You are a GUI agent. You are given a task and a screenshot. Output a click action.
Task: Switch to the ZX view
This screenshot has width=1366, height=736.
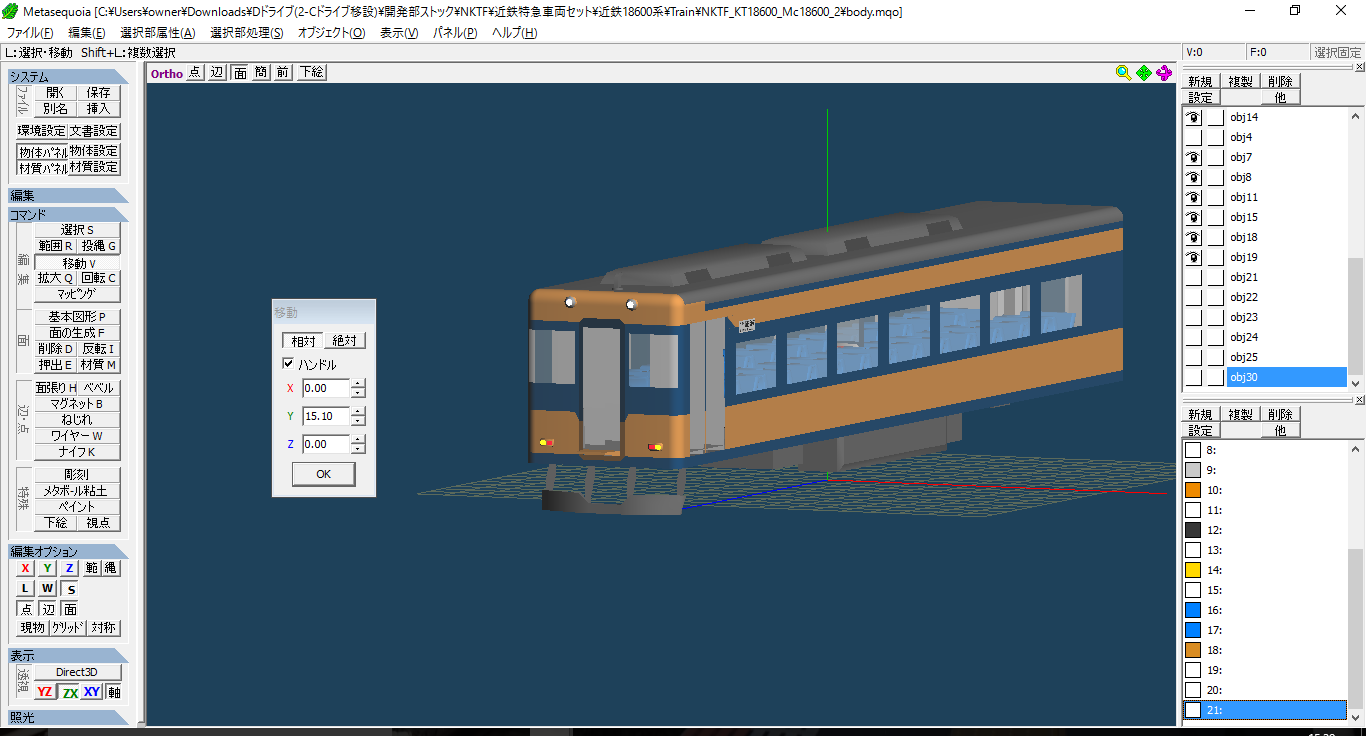coord(69,692)
